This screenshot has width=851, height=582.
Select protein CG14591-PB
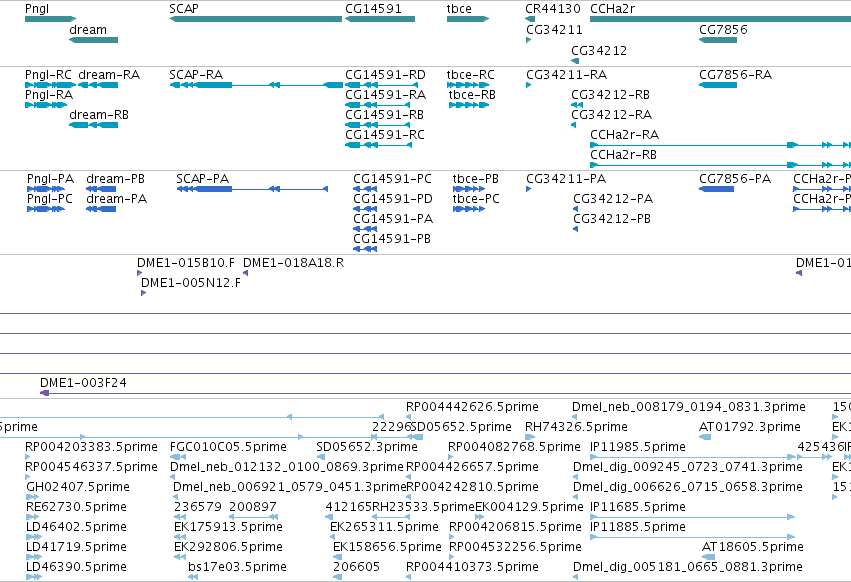(x=392, y=239)
